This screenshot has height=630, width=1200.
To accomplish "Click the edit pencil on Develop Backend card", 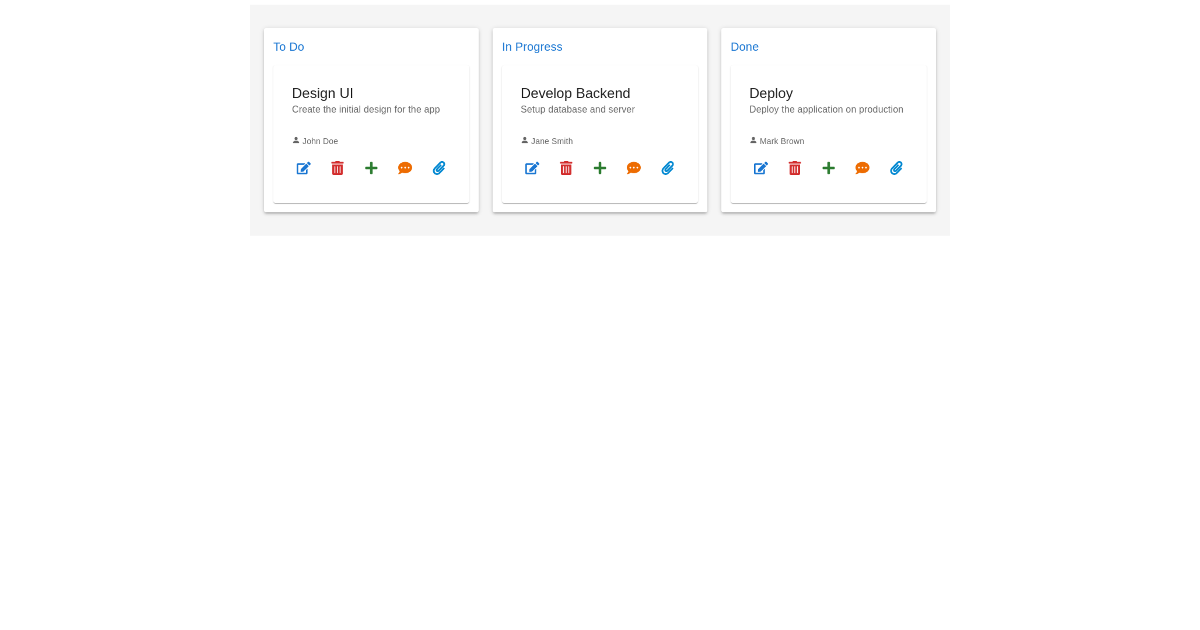I will (532, 168).
